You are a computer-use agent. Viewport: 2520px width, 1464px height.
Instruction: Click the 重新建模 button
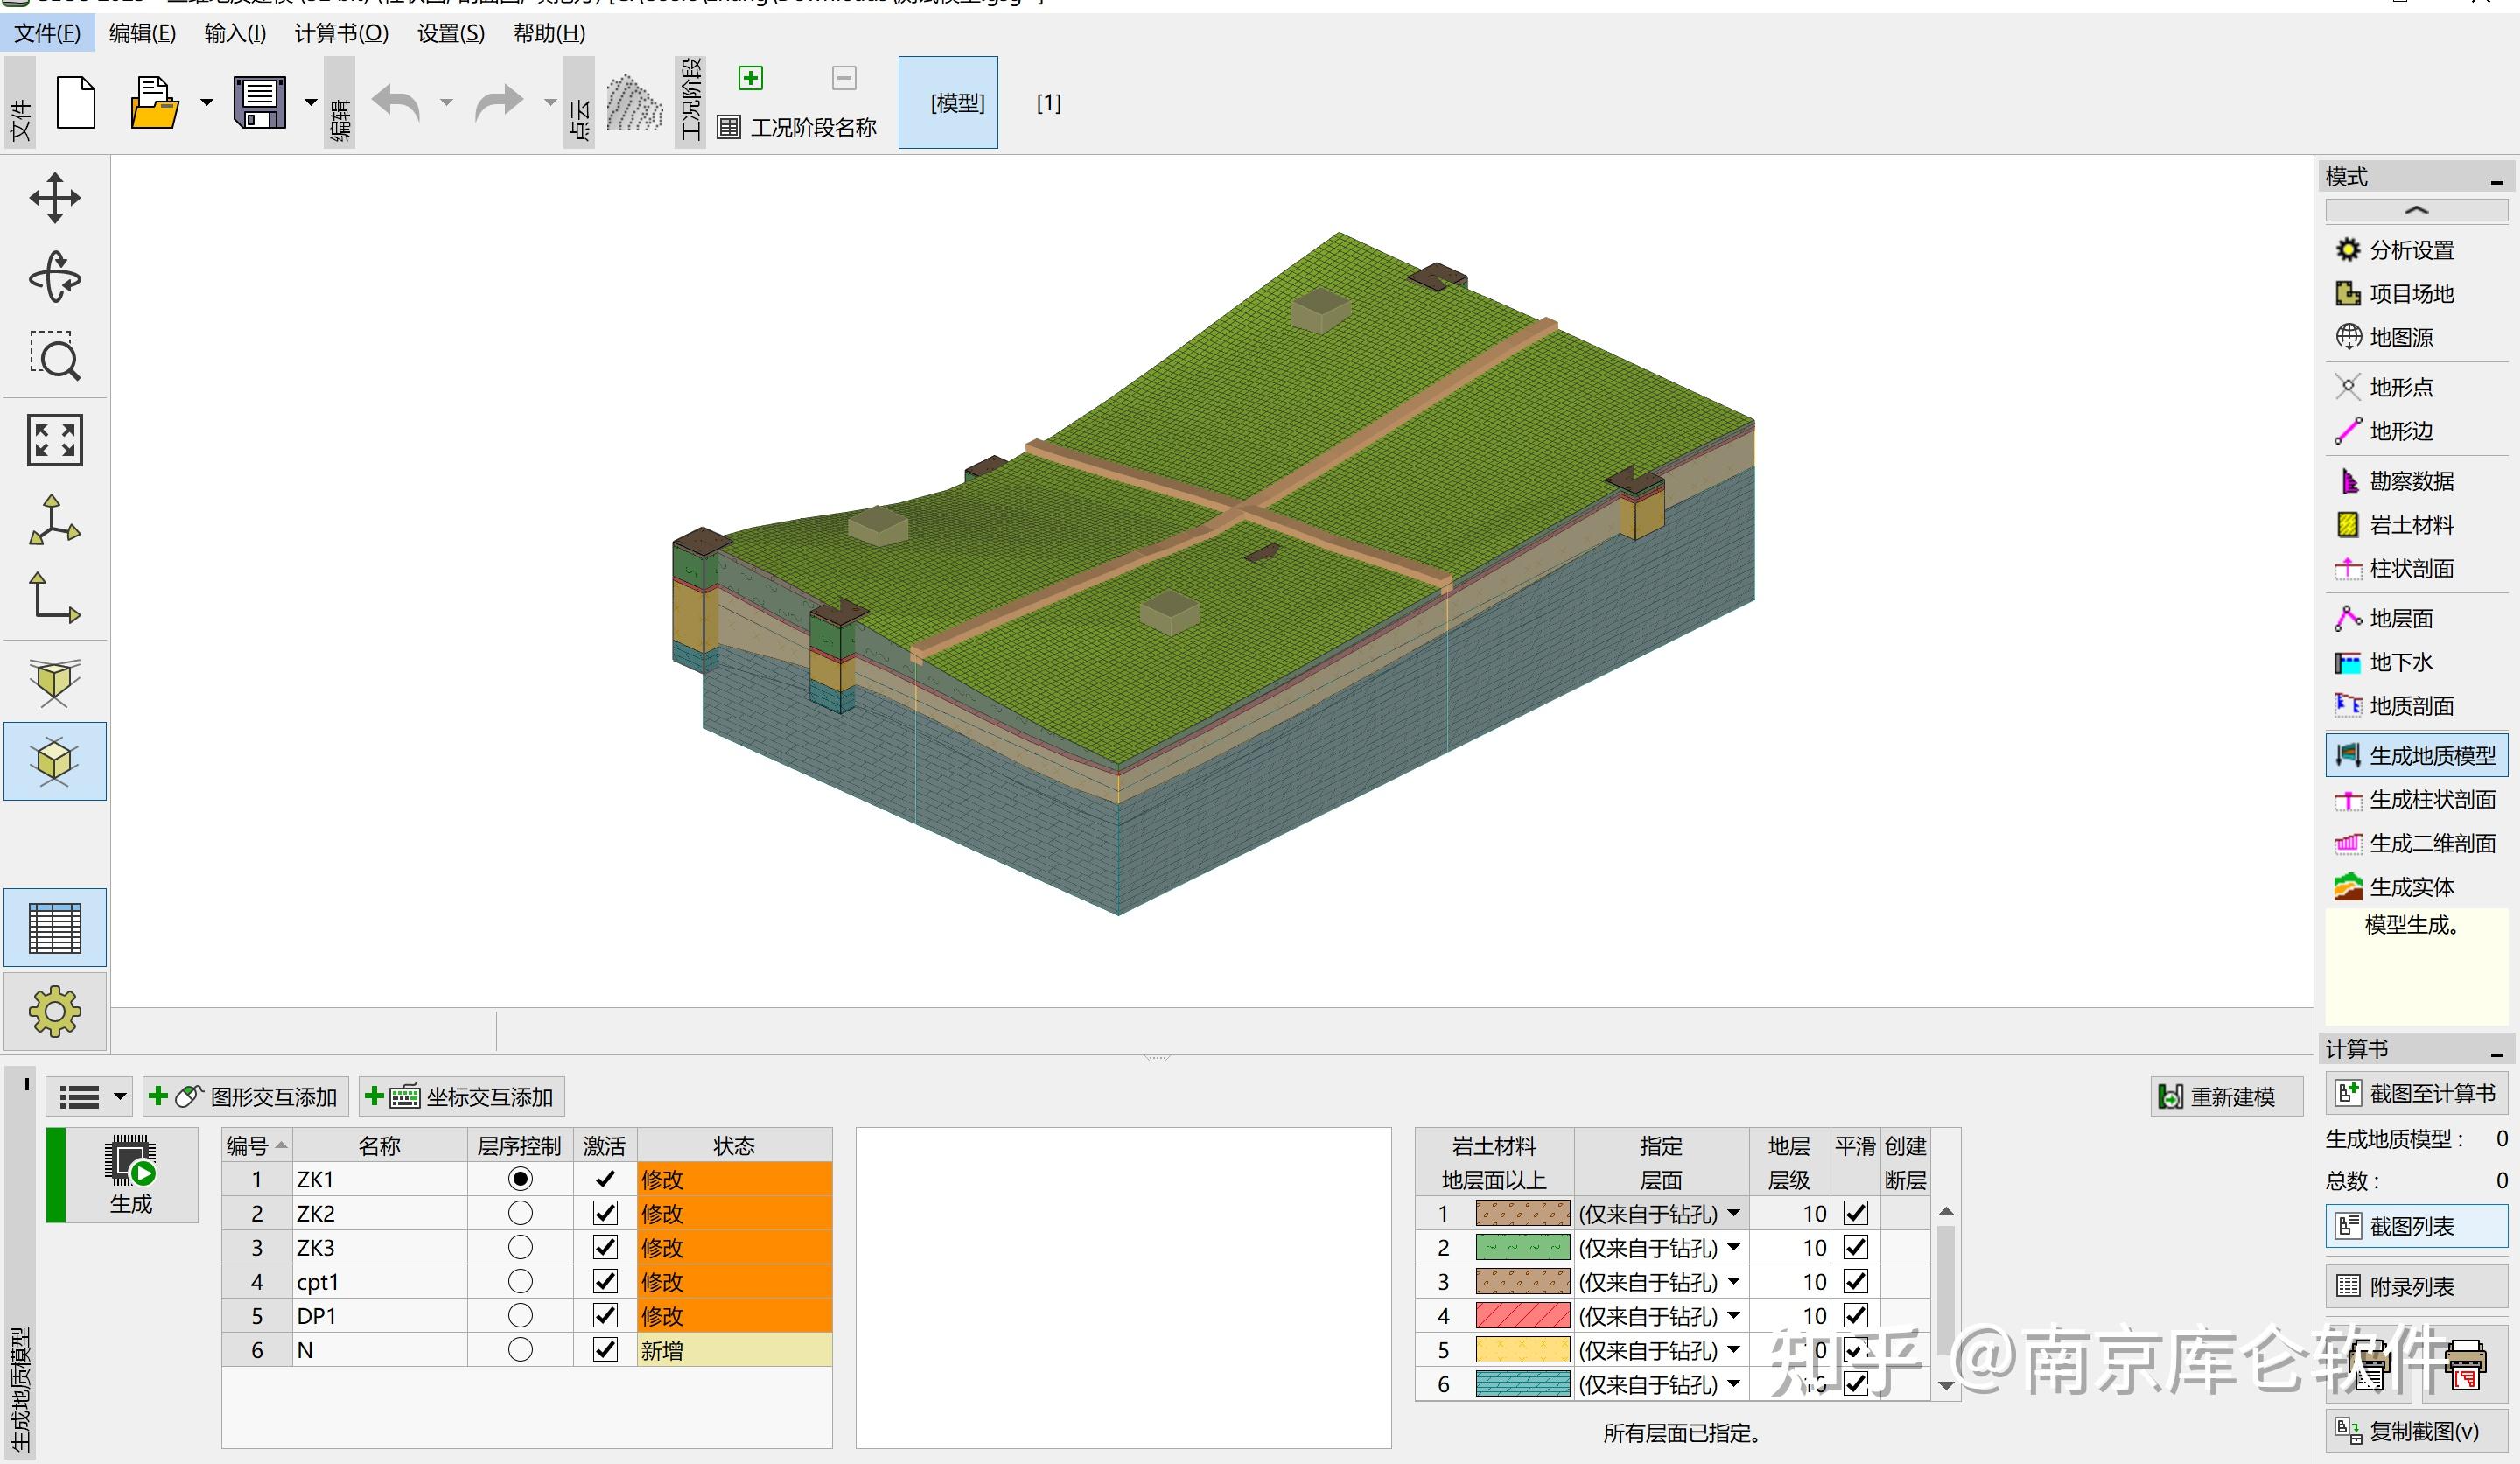2226,1096
